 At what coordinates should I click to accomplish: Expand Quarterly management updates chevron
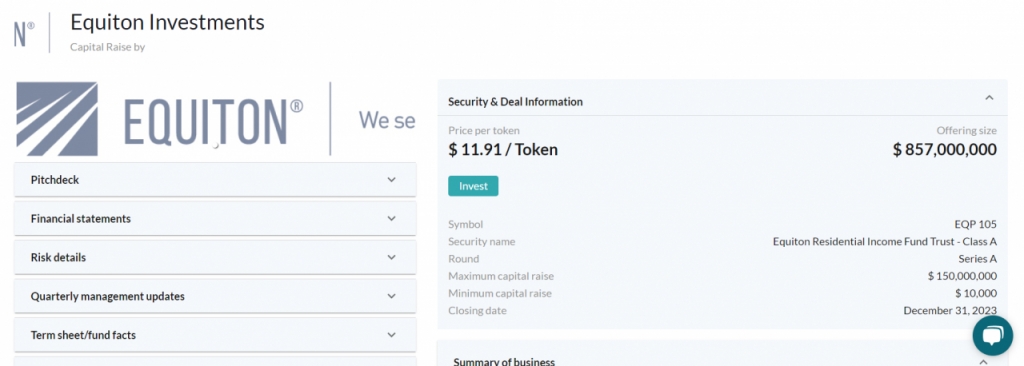click(x=391, y=296)
